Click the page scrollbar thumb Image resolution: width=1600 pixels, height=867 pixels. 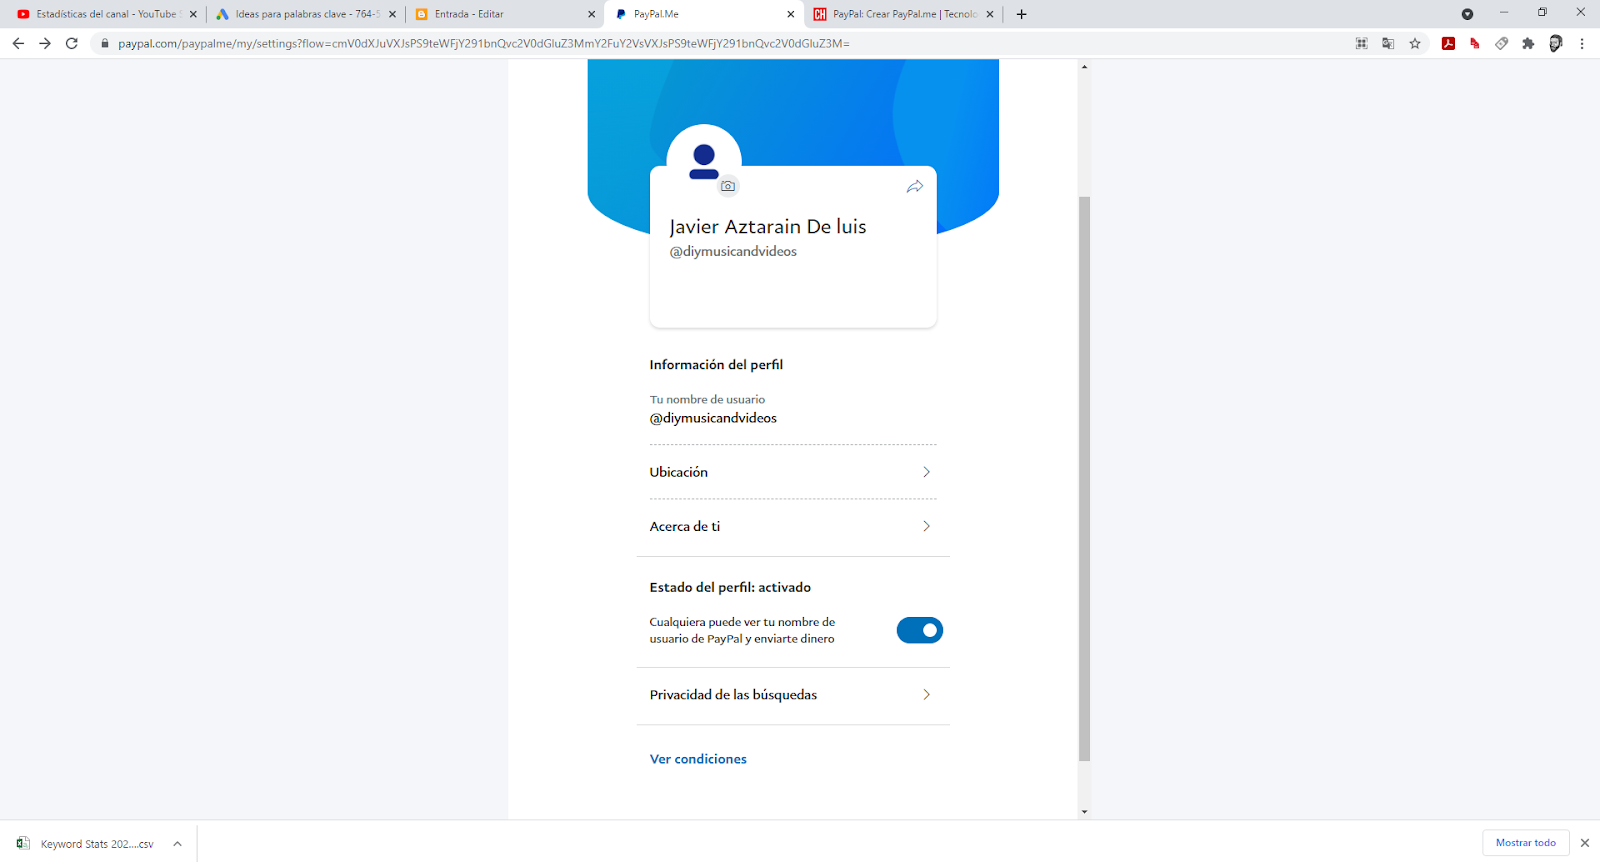click(1084, 479)
